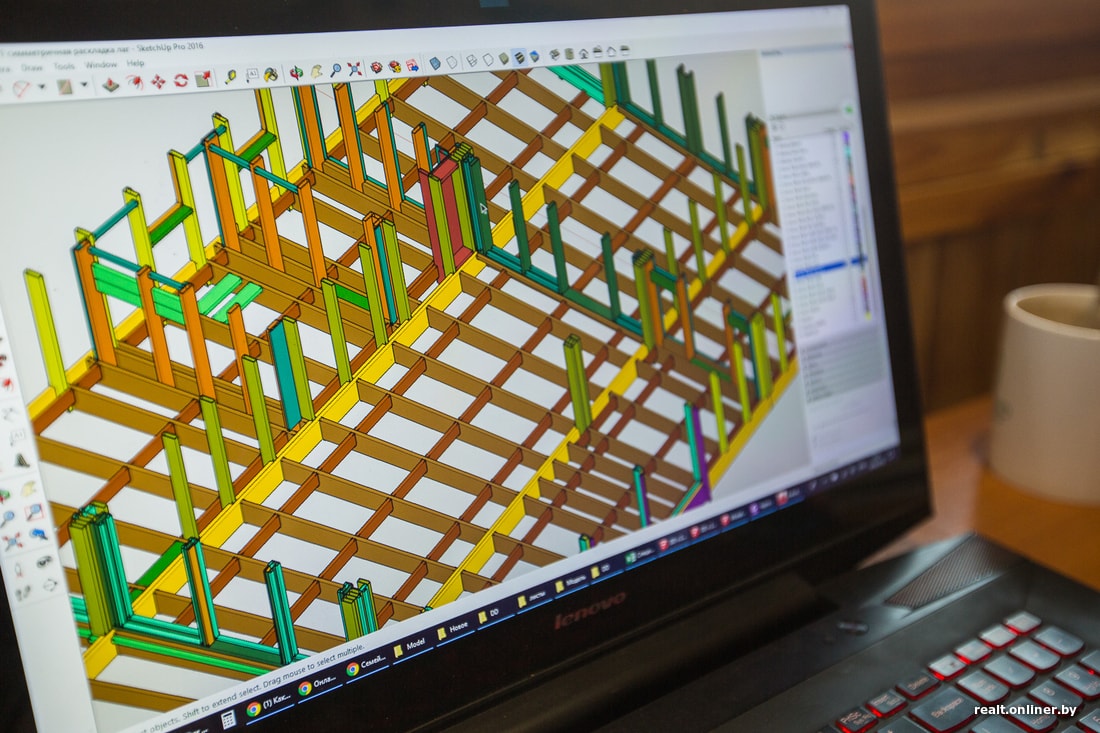Select the Shapes rectangle tool

[x=65, y=86]
